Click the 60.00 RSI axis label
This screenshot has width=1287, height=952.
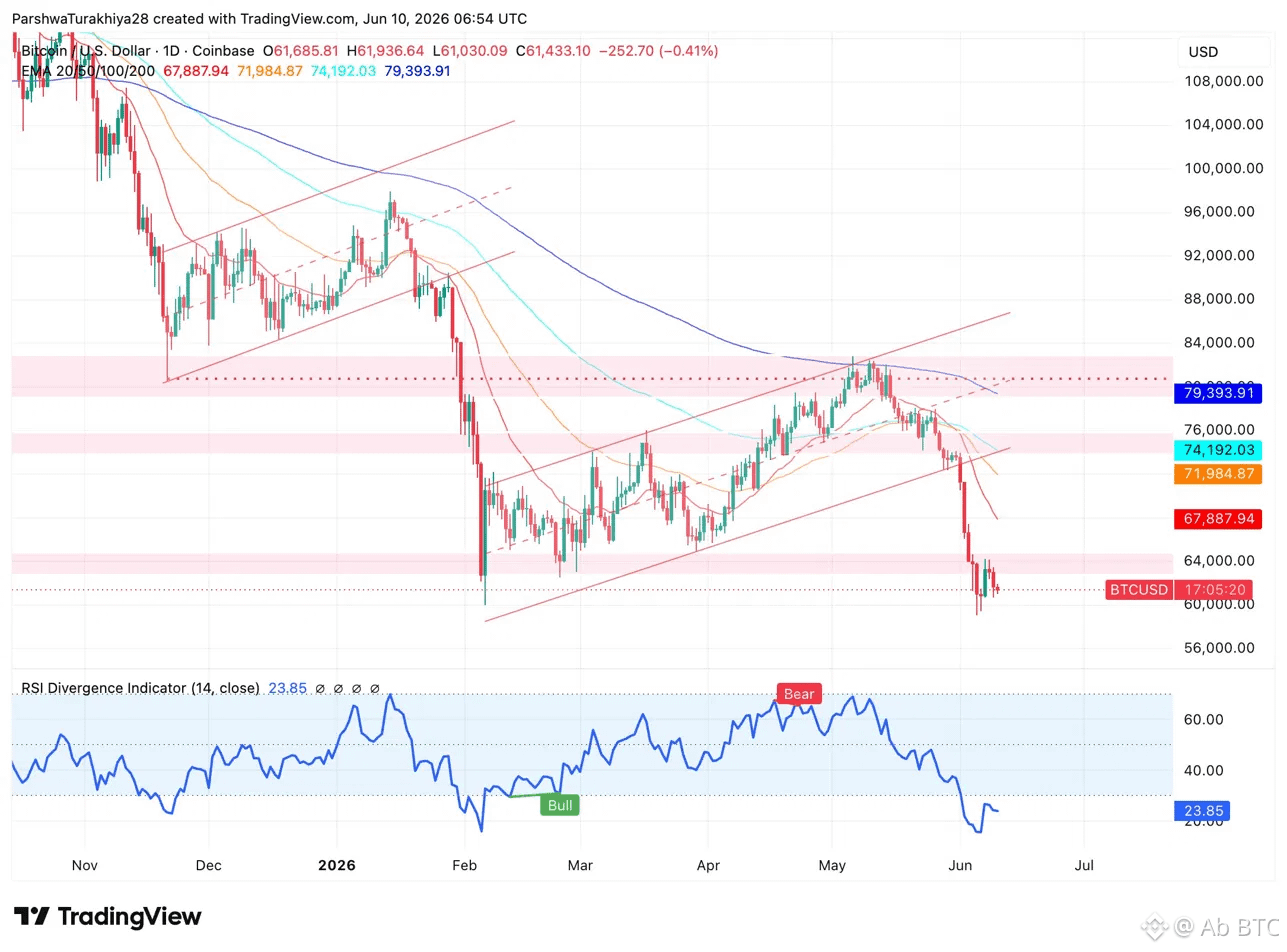1202,719
